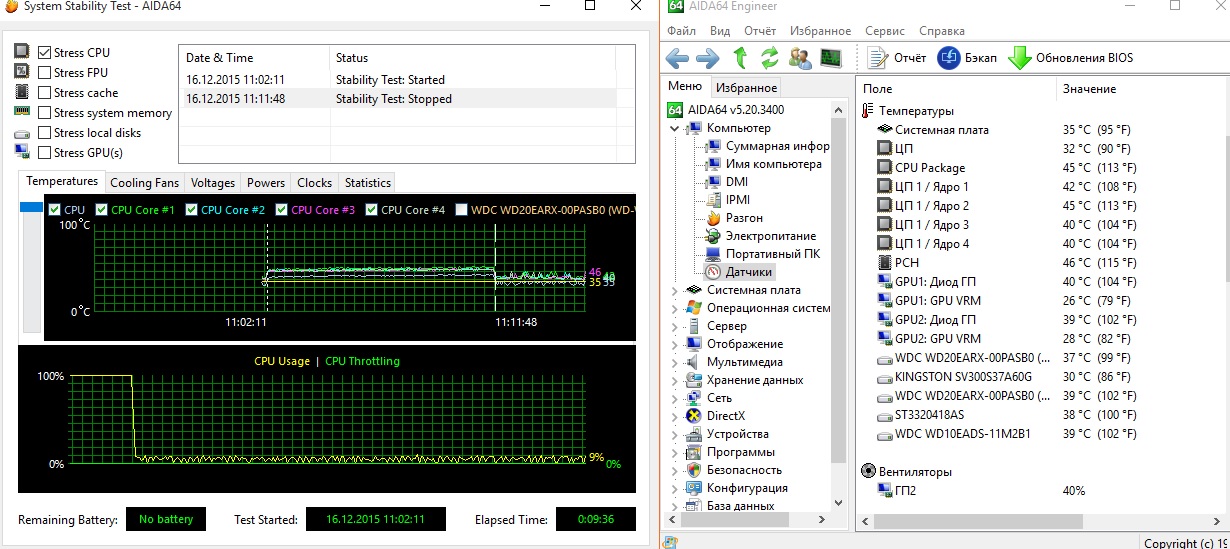
Task: Select Разгон overclock item with flame icon
Action: [x=734, y=218]
